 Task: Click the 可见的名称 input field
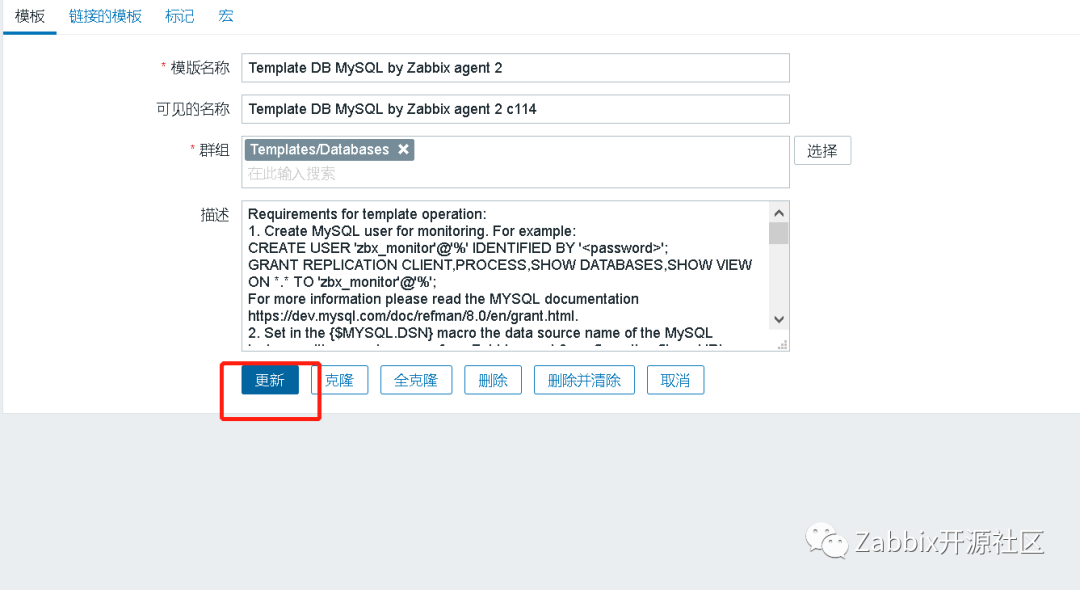coord(515,109)
